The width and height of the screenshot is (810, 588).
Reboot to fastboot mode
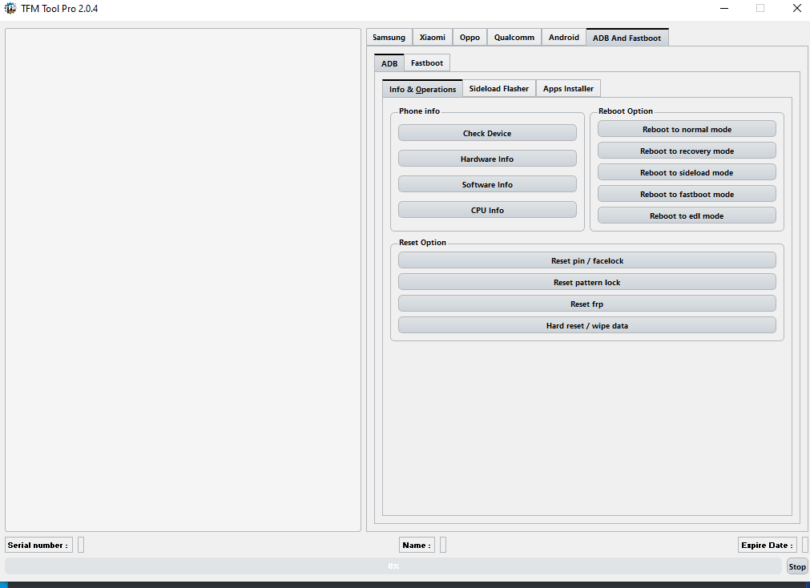(687, 194)
